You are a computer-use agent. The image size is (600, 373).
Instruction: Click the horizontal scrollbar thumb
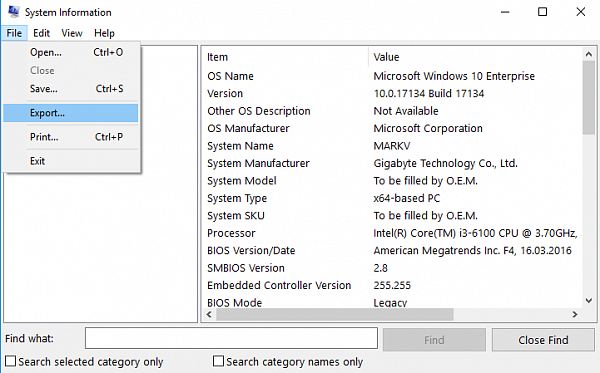[x=335, y=314]
